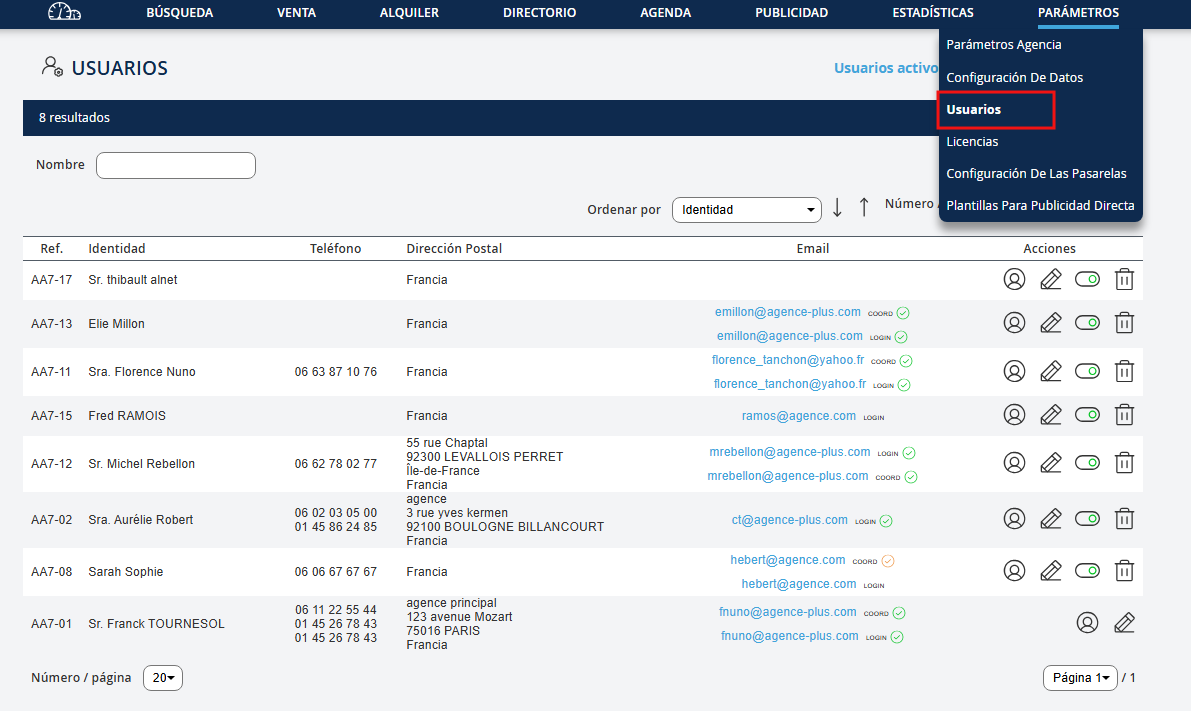1191x711 pixels.
Task: Open the Página 1 page selector
Action: pos(1079,678)
